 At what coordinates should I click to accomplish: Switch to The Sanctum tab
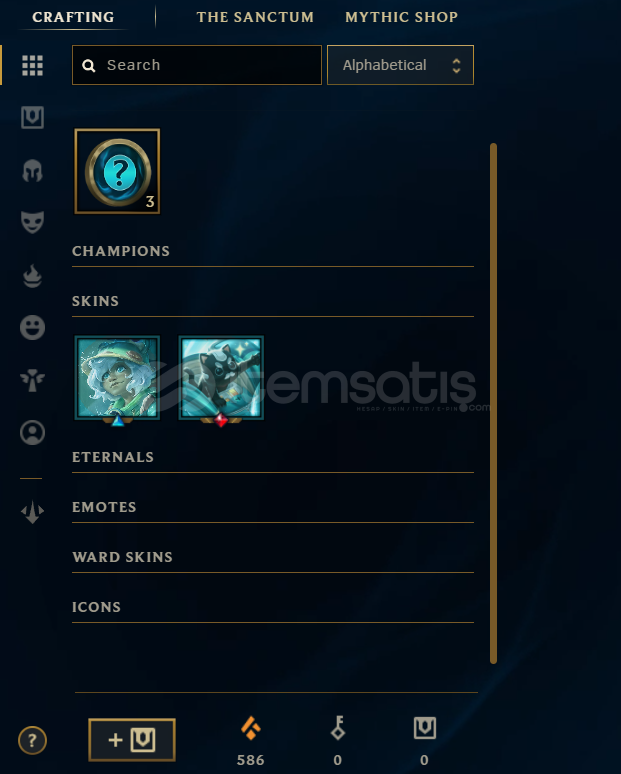point(255,17)
